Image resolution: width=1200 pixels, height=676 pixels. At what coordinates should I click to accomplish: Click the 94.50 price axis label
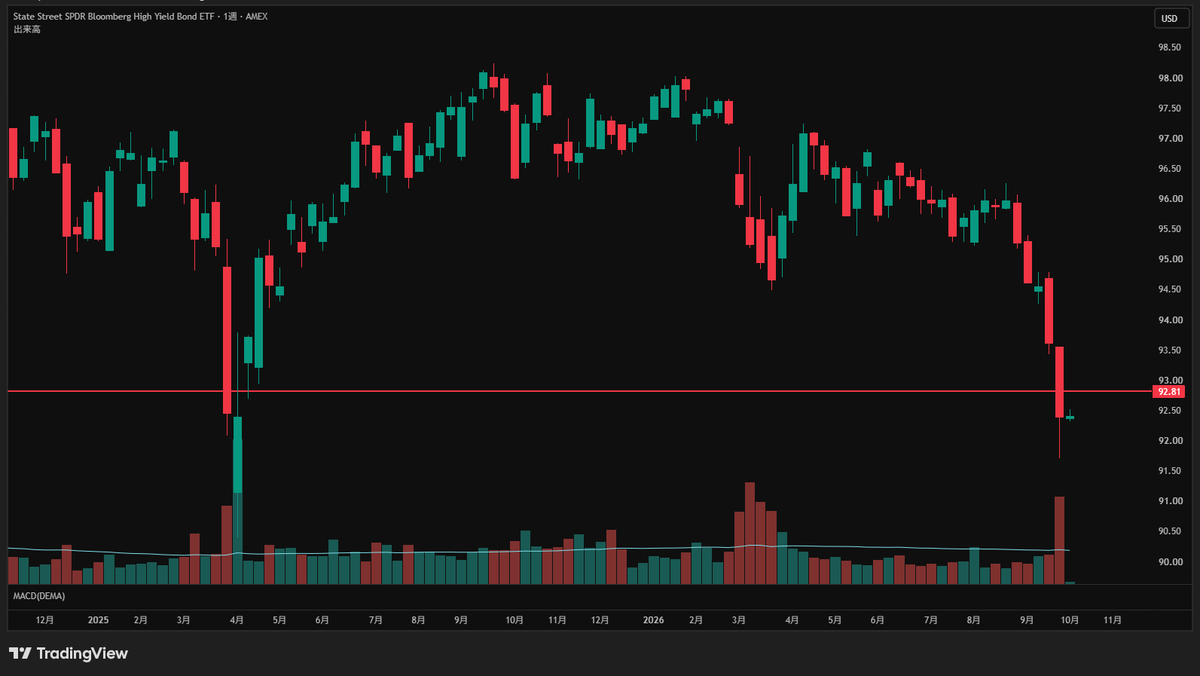1168,289
